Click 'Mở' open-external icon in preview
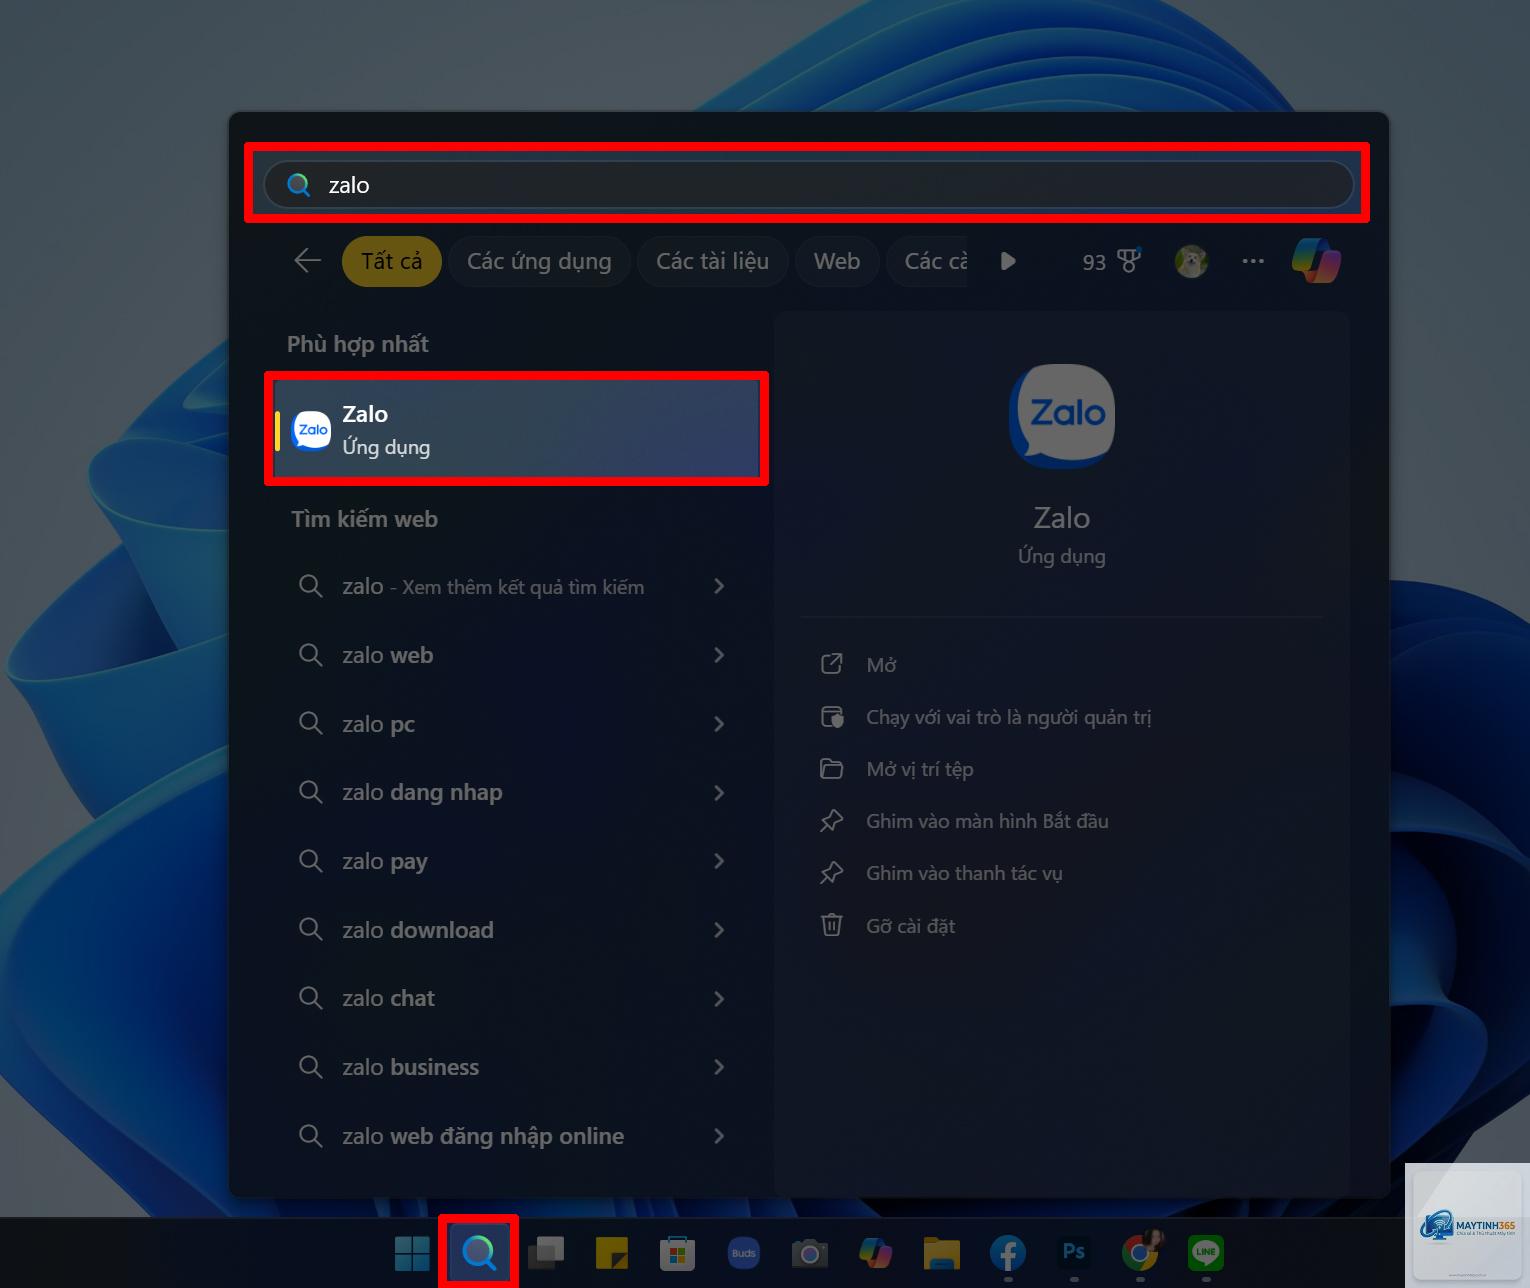The image size is (1530, 1288). (x=831, y=664)
